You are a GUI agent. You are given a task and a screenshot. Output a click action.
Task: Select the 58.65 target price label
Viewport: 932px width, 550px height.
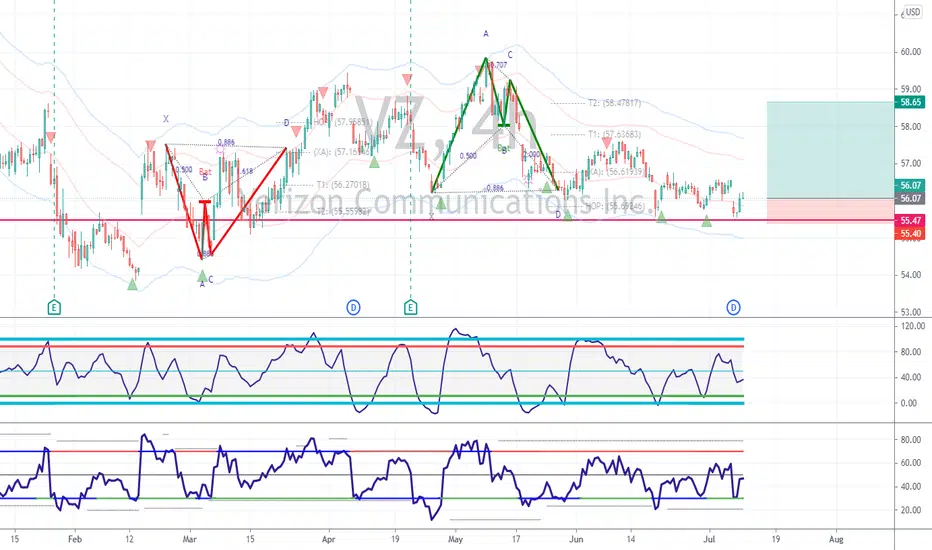point(910,102)
